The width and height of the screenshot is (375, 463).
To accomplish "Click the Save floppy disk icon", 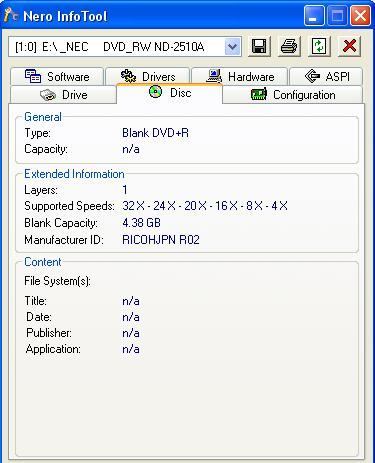I will pyautogui.click(x=259, y=46).
